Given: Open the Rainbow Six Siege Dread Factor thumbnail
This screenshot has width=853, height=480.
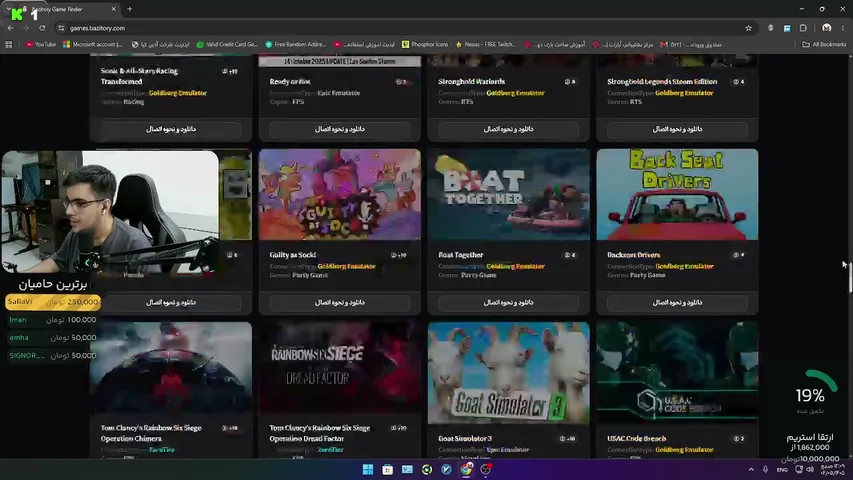Looking at the screenshot, I should click(x=339, y=367).
